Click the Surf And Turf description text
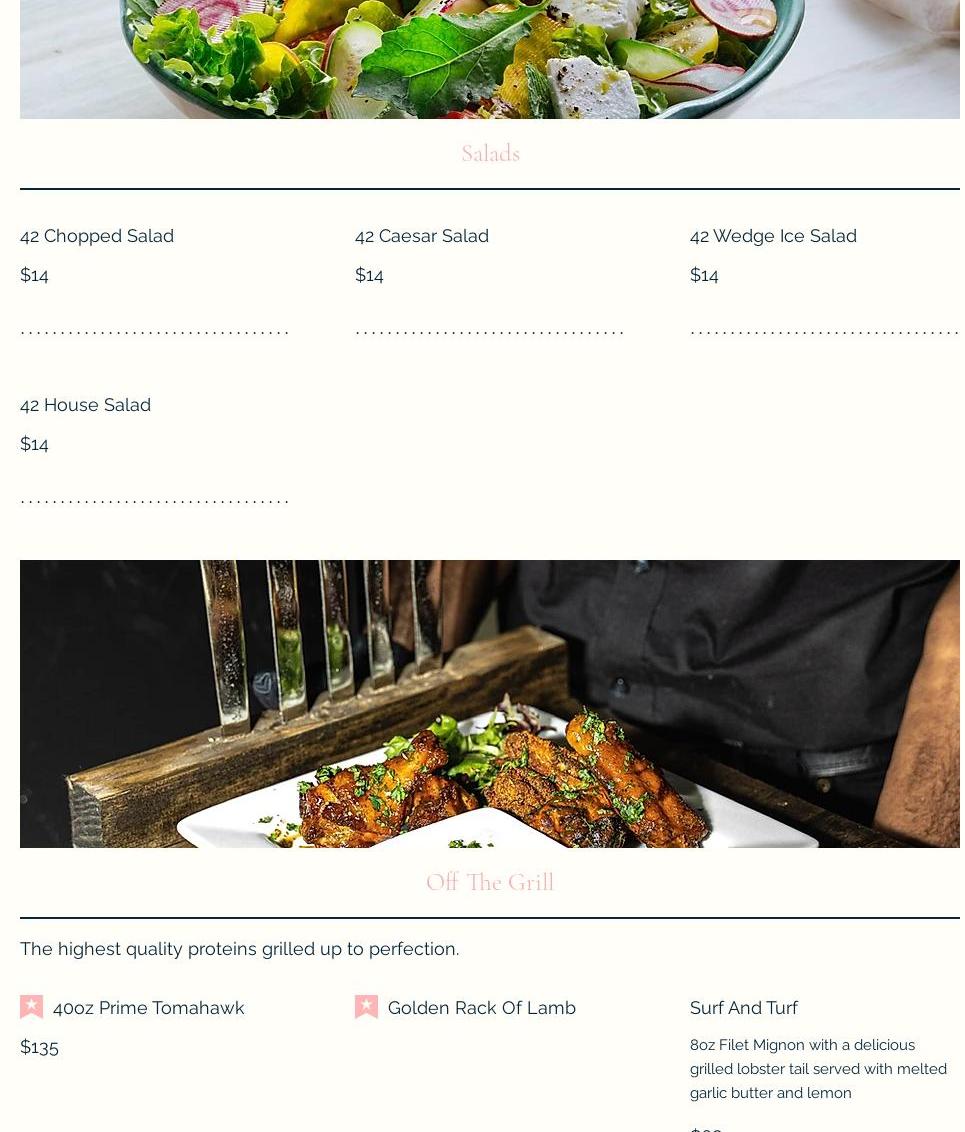 (x=818, y=1068)
